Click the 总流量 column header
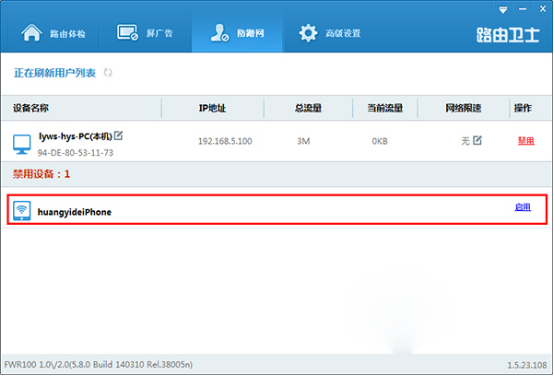 [308, 108]
